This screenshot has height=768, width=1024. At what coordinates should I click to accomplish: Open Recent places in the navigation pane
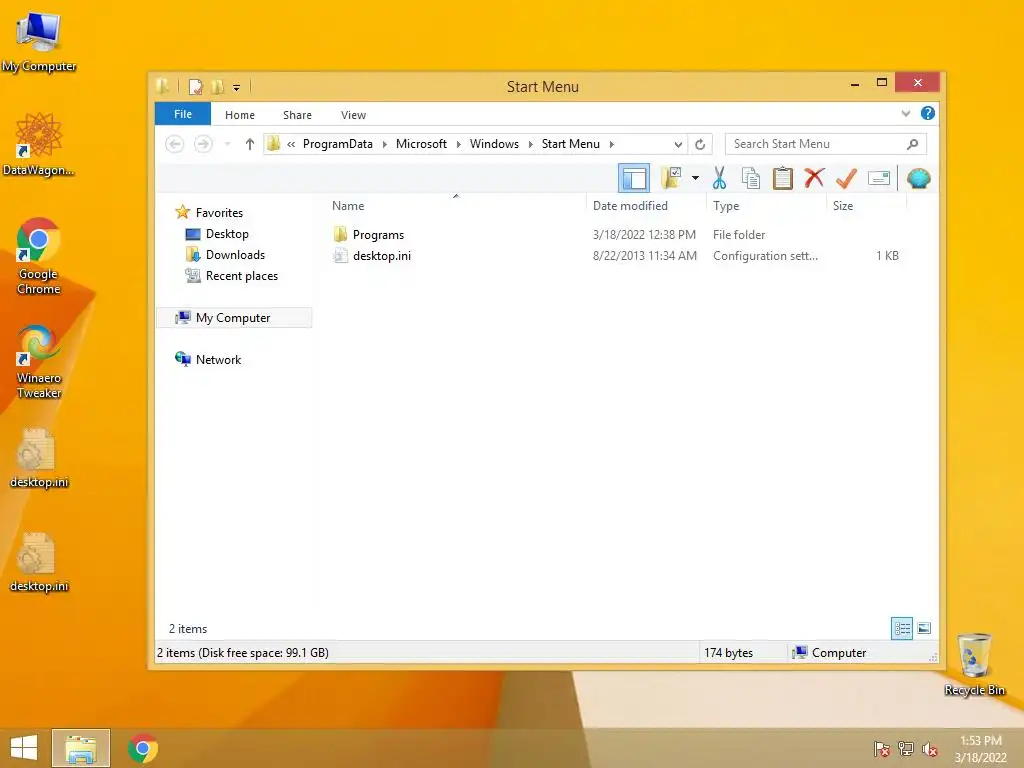[242, 276]
